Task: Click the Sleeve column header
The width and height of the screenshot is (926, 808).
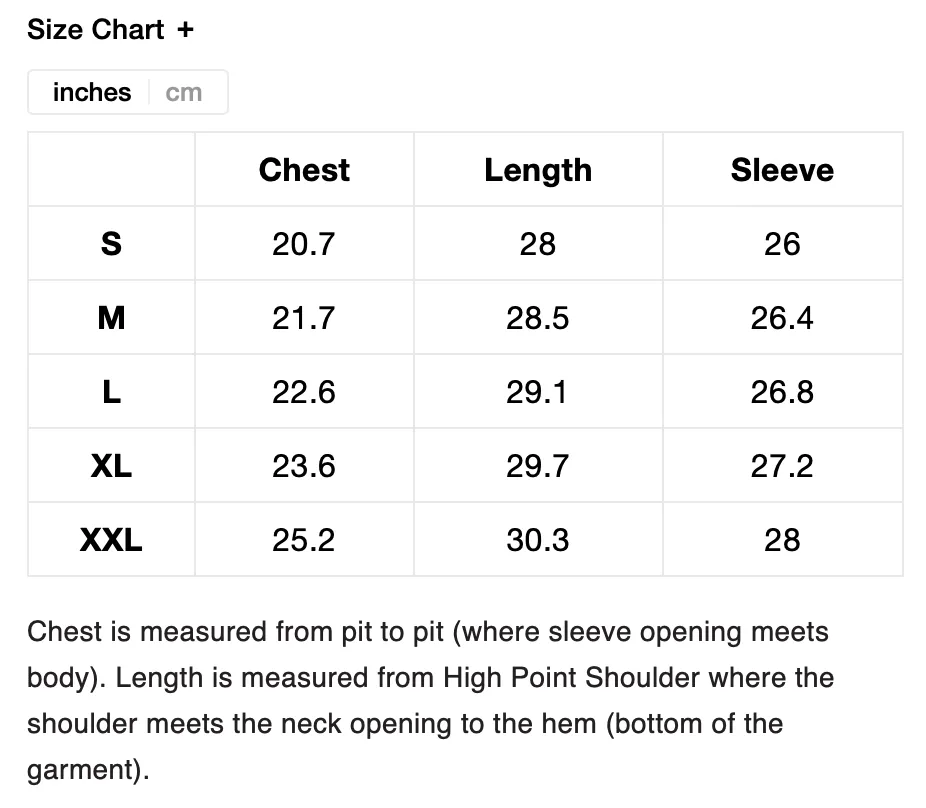Action: click(782, 170)
